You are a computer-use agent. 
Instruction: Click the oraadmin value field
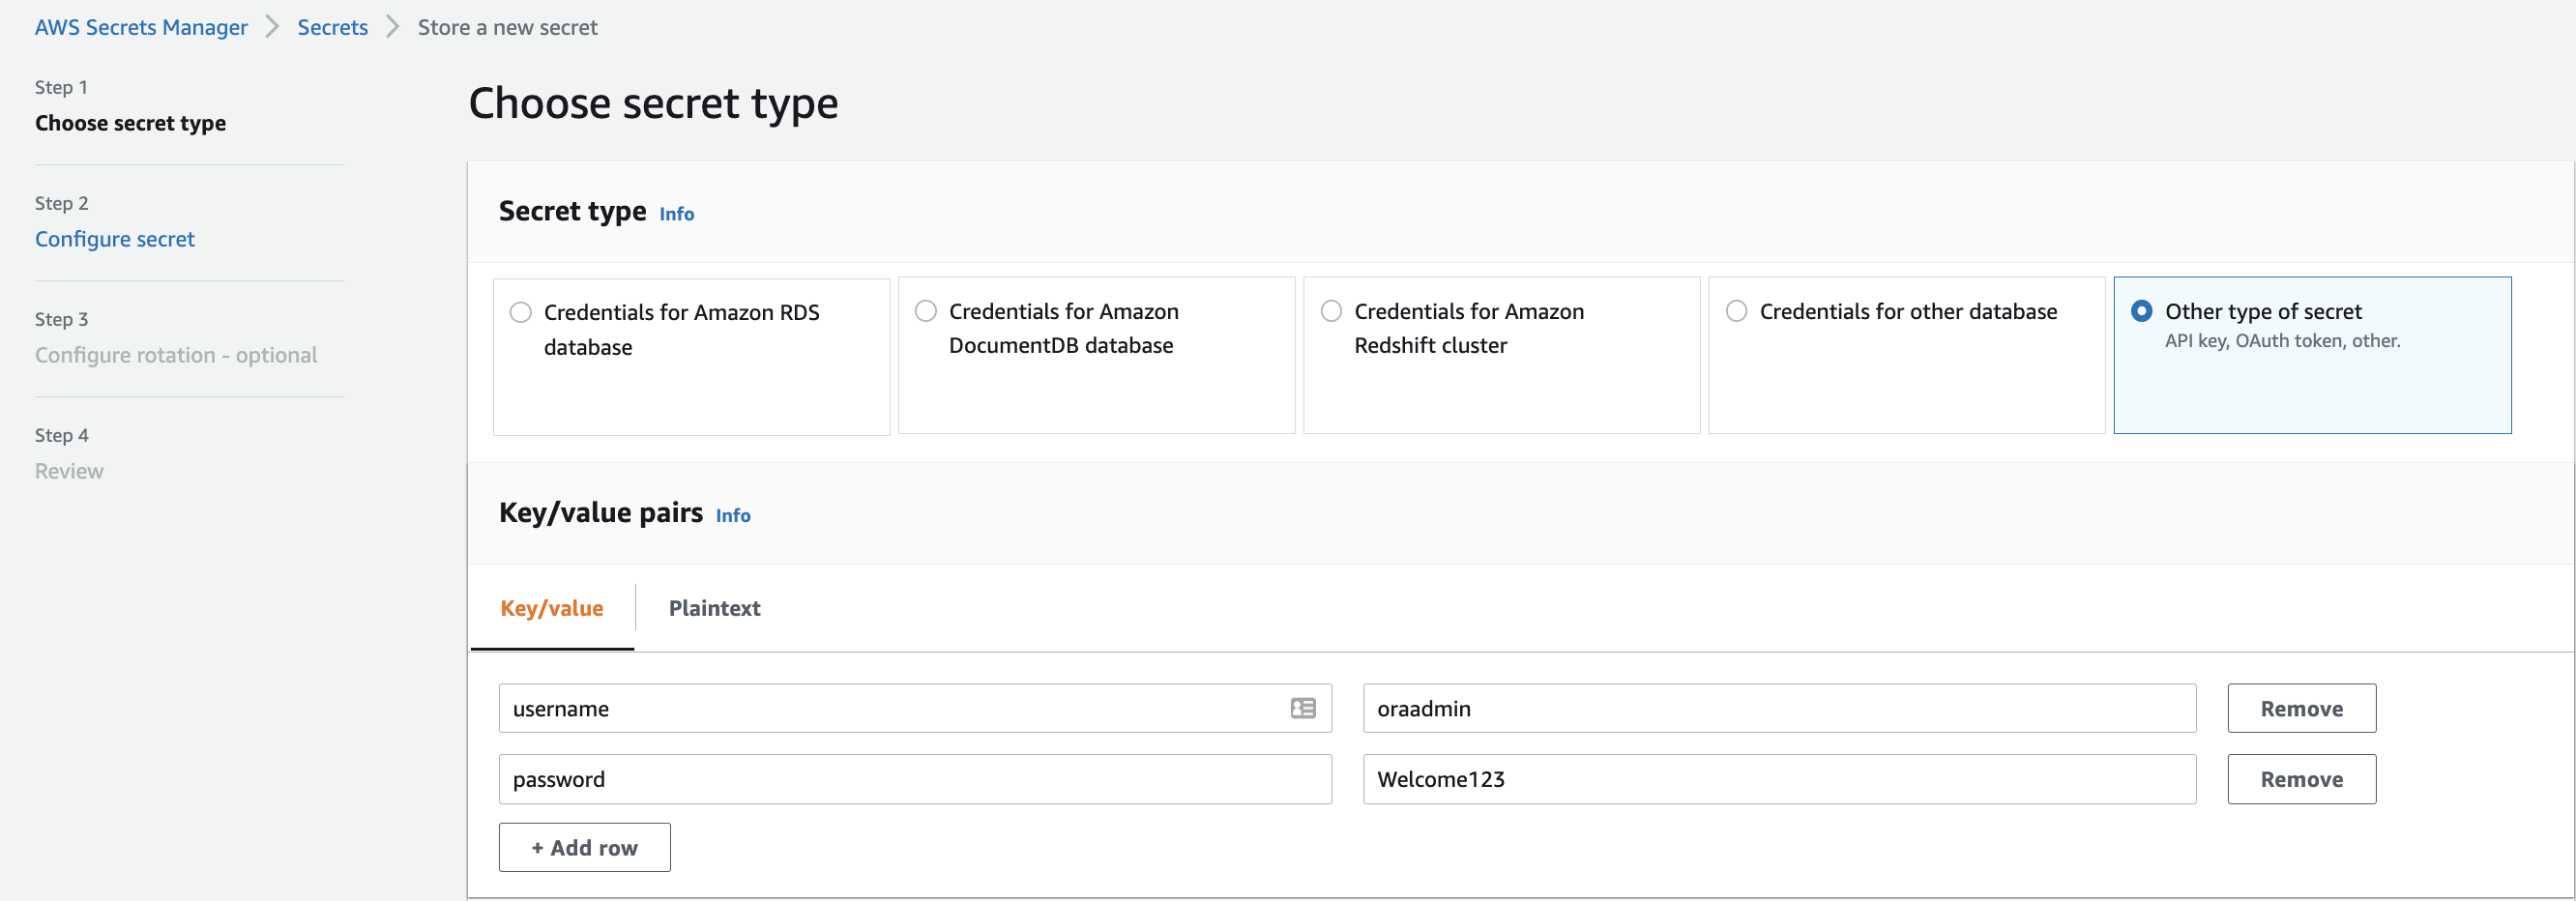click(1778, 708)
